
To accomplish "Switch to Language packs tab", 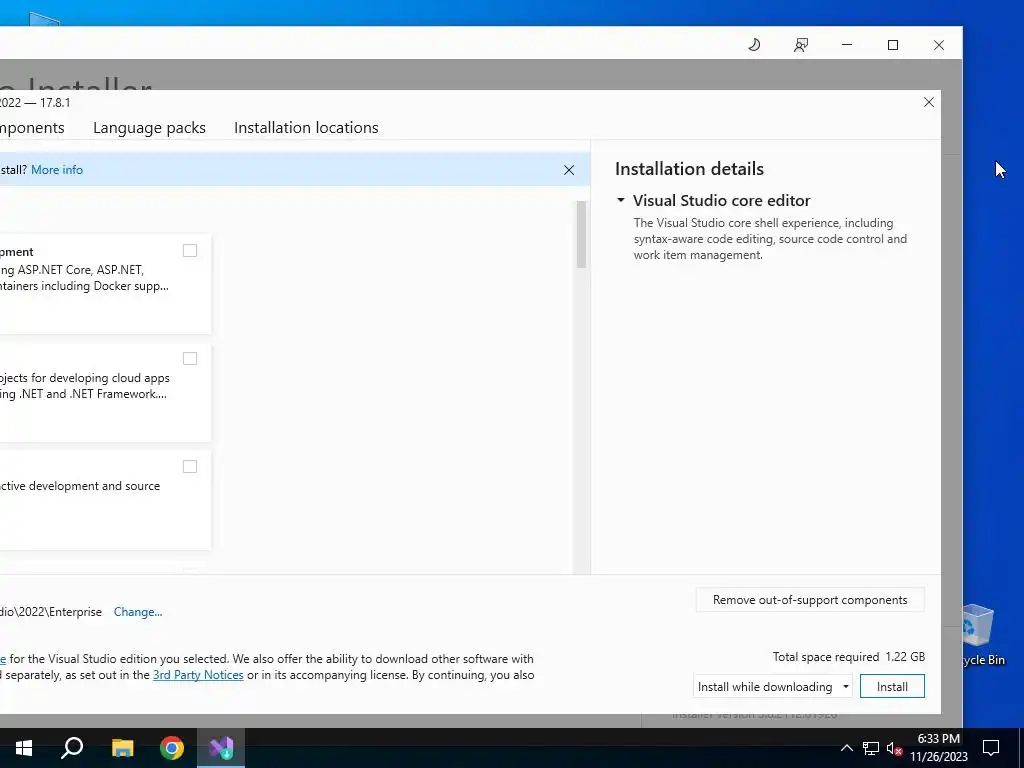I will tap(149, 127).
